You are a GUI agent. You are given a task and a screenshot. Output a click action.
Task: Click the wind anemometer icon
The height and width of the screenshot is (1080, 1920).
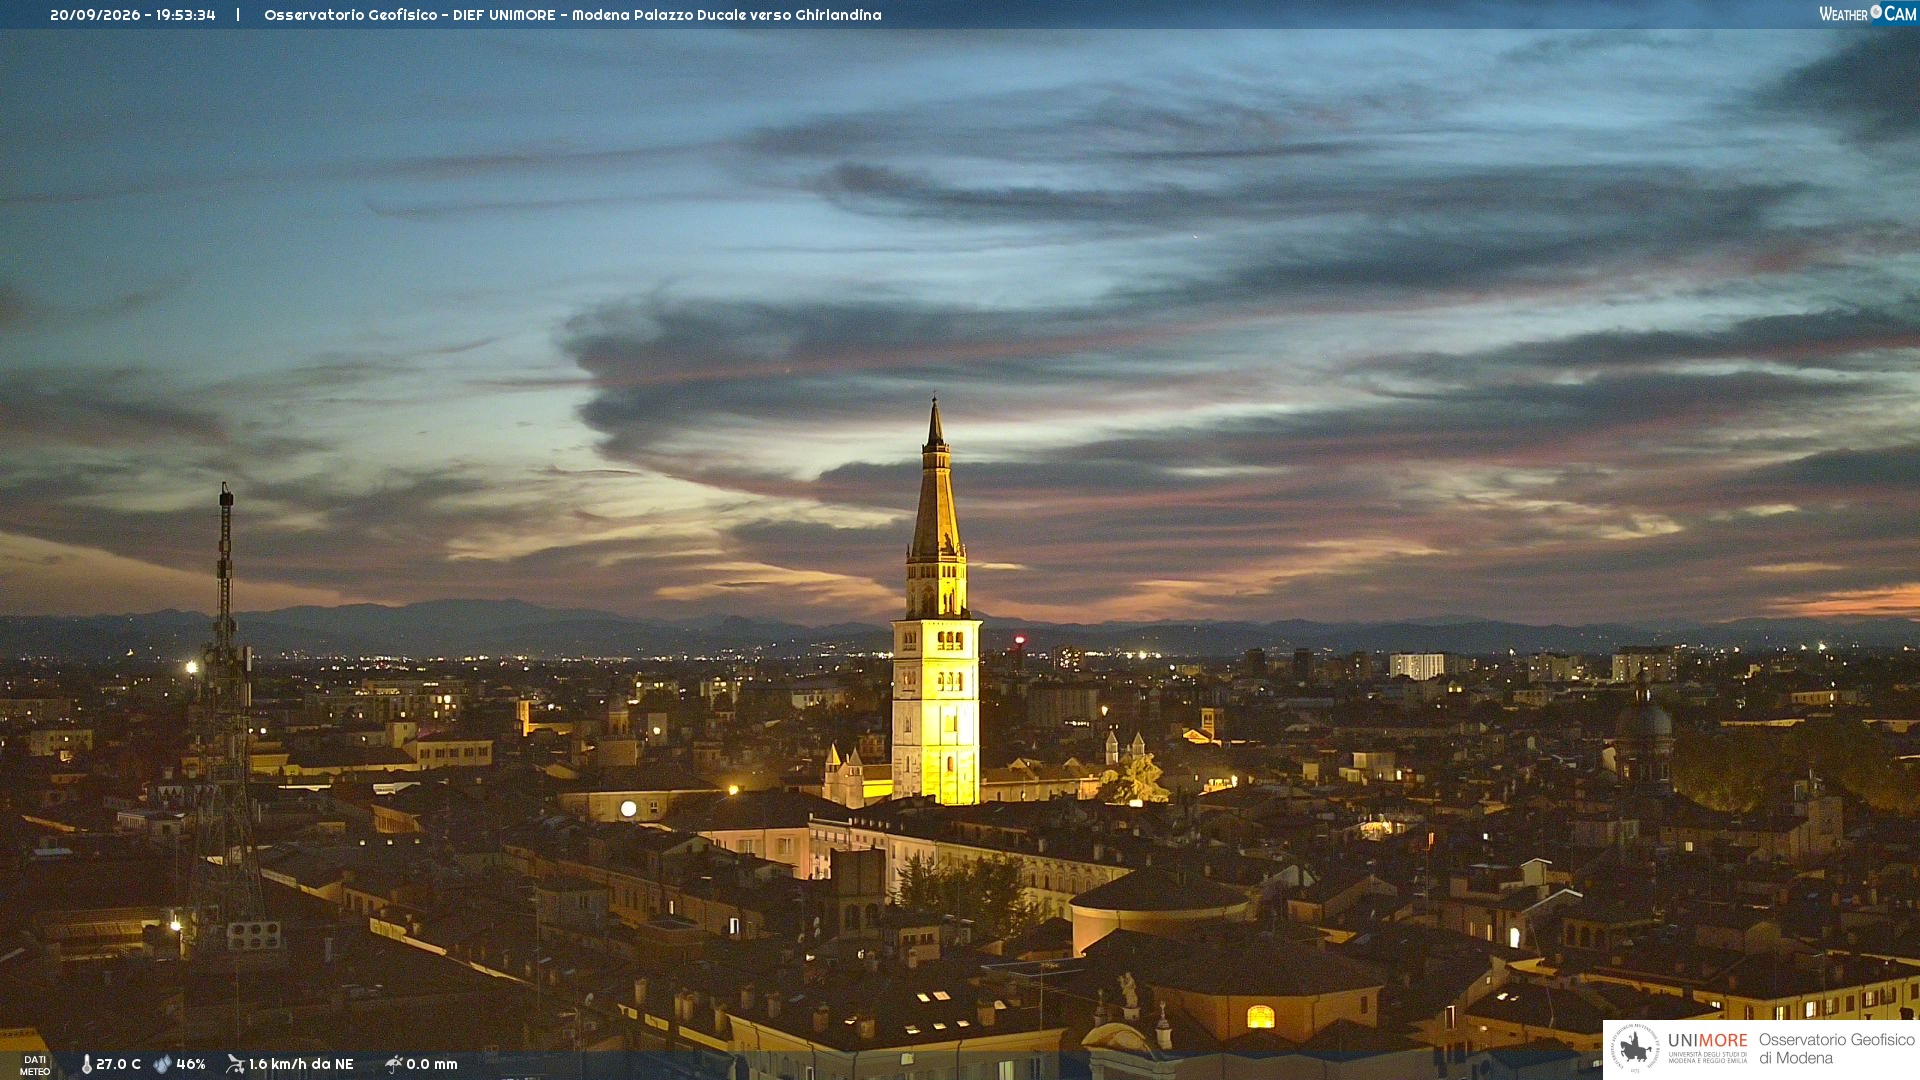pyautogui.click(x=235, y=1064)
